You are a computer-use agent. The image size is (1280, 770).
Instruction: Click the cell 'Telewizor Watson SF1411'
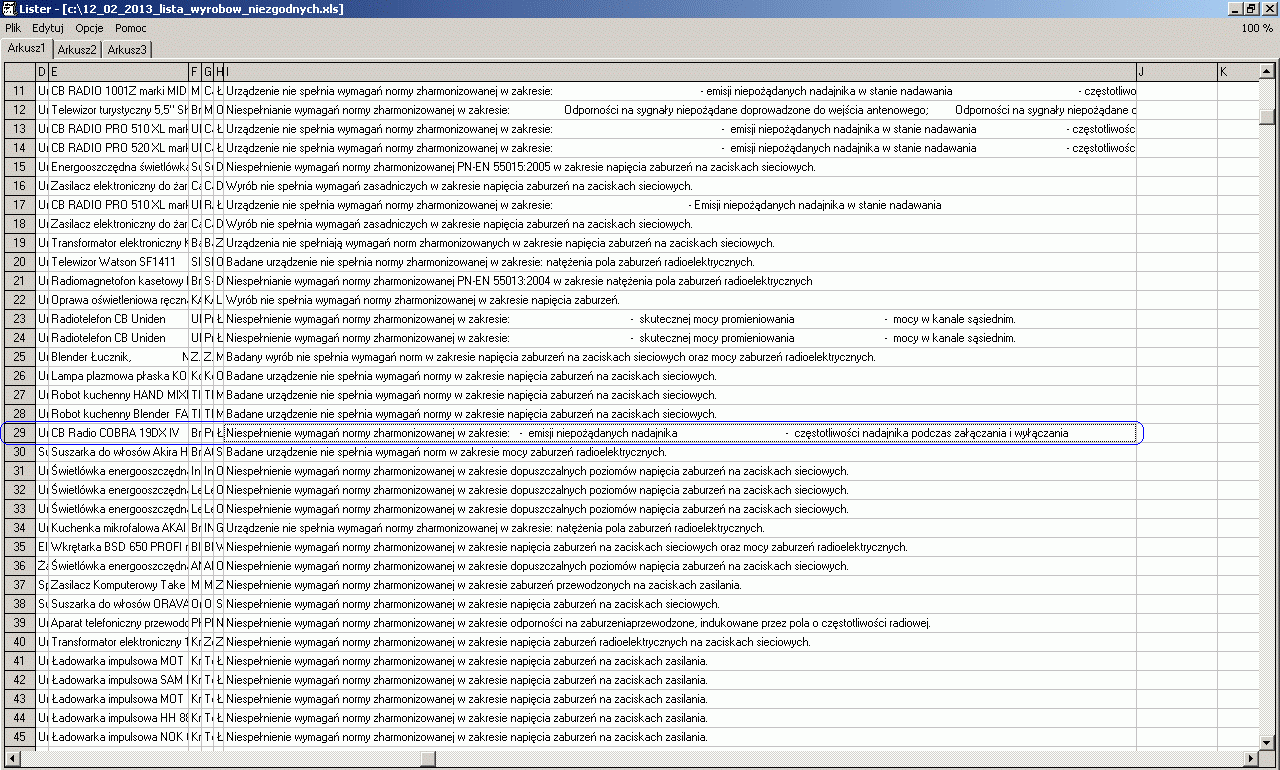[118, 262]
